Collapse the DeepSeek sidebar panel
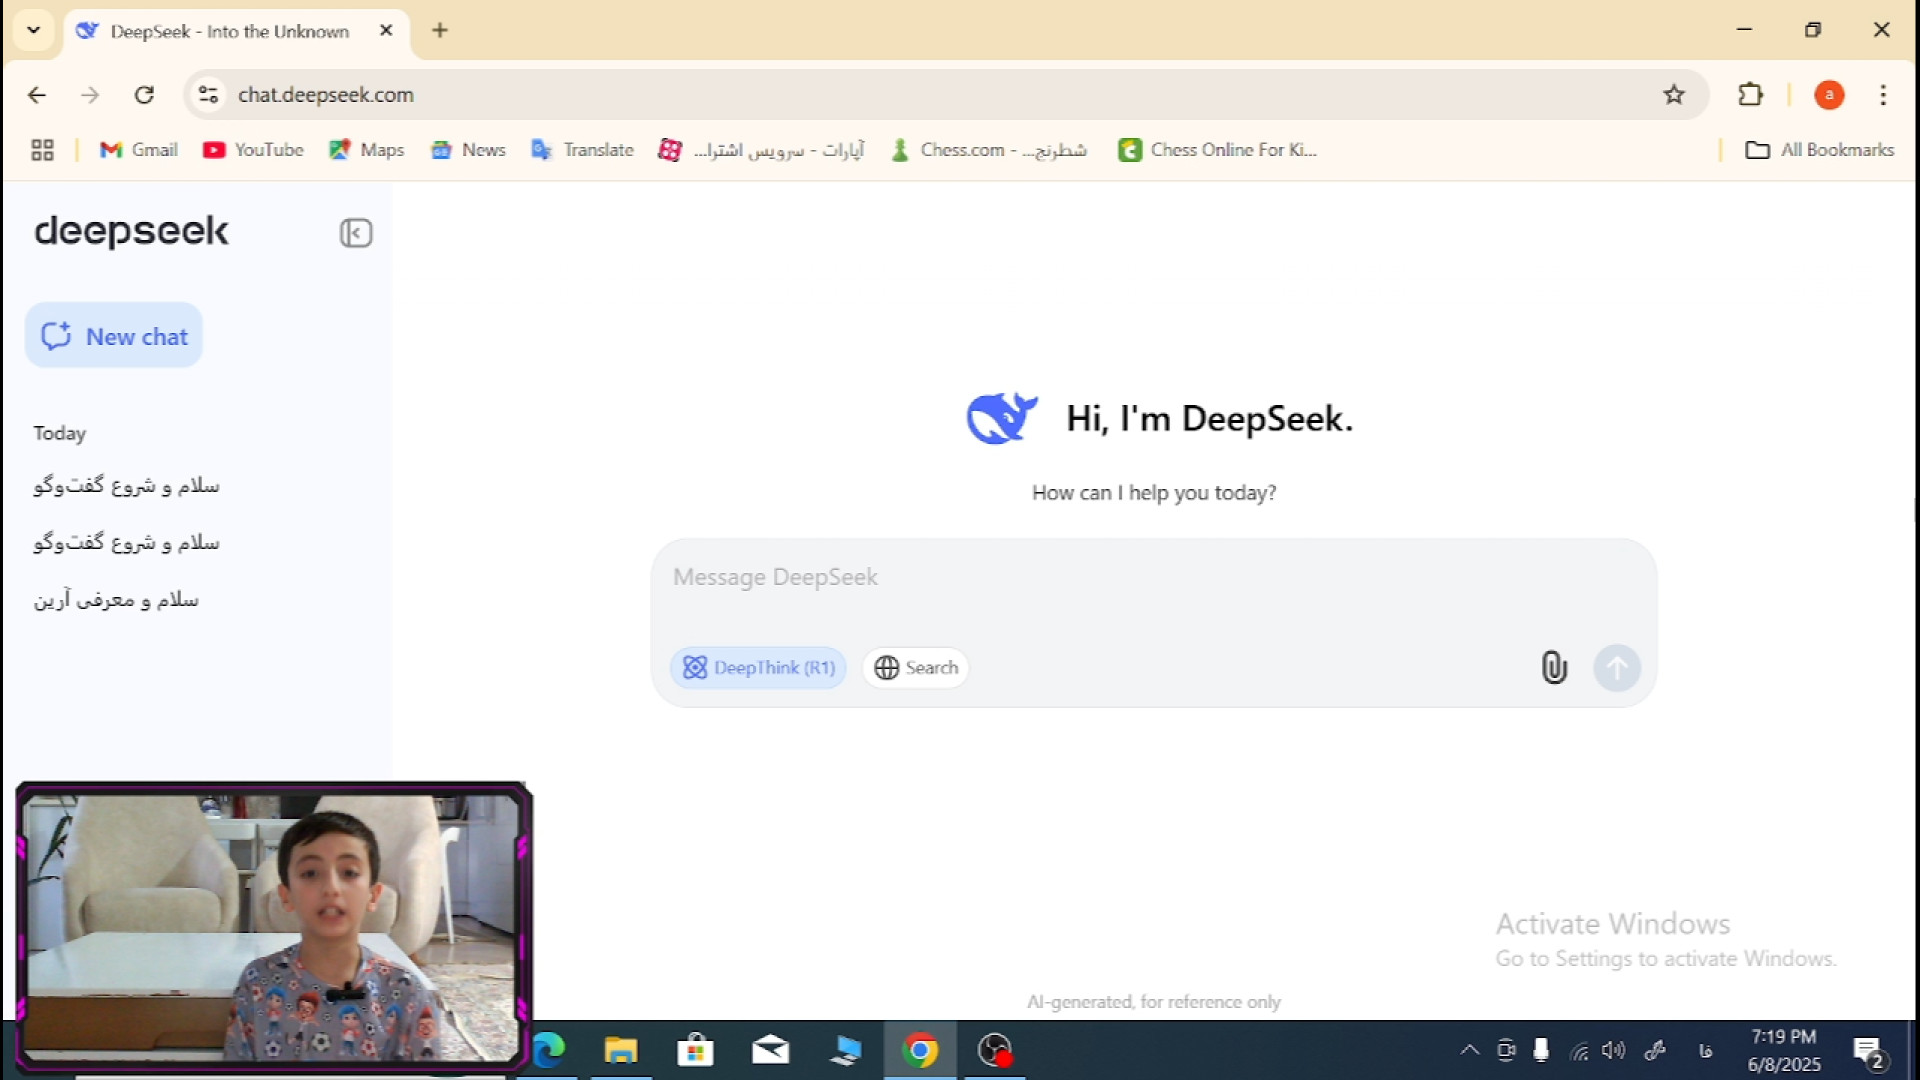The image size is (1920, 1080). [x=355, y=233]
